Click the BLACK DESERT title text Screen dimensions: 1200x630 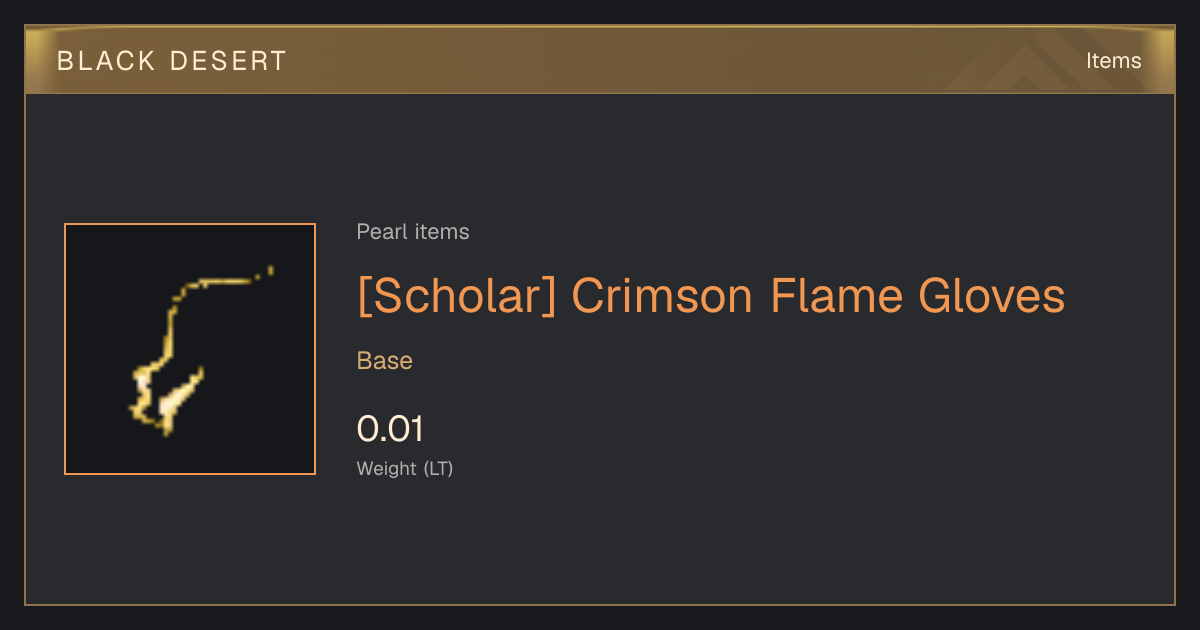pos(172,61)
